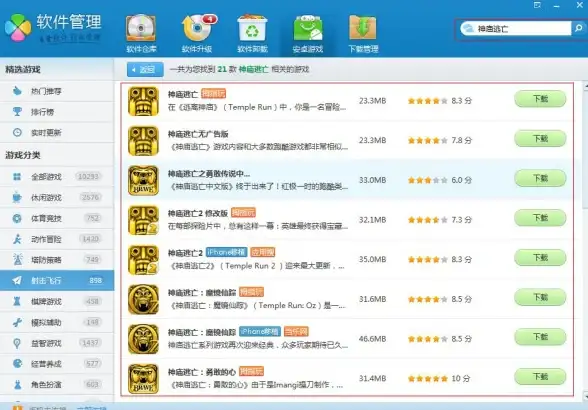Download 神庙逃亡 23.3MB rated 8.3
The width and height of the screenshot is (588, 410).
coord(540,99)
